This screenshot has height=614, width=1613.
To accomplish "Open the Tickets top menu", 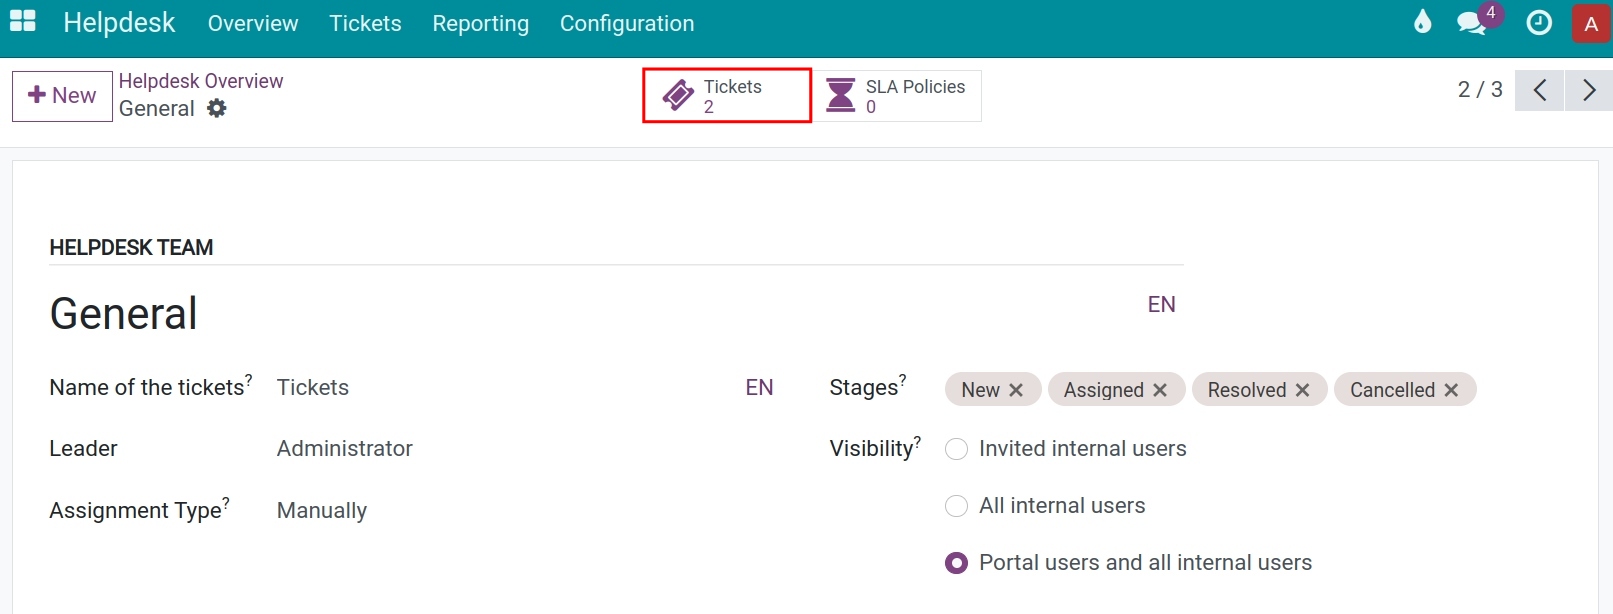I will 365,23.
